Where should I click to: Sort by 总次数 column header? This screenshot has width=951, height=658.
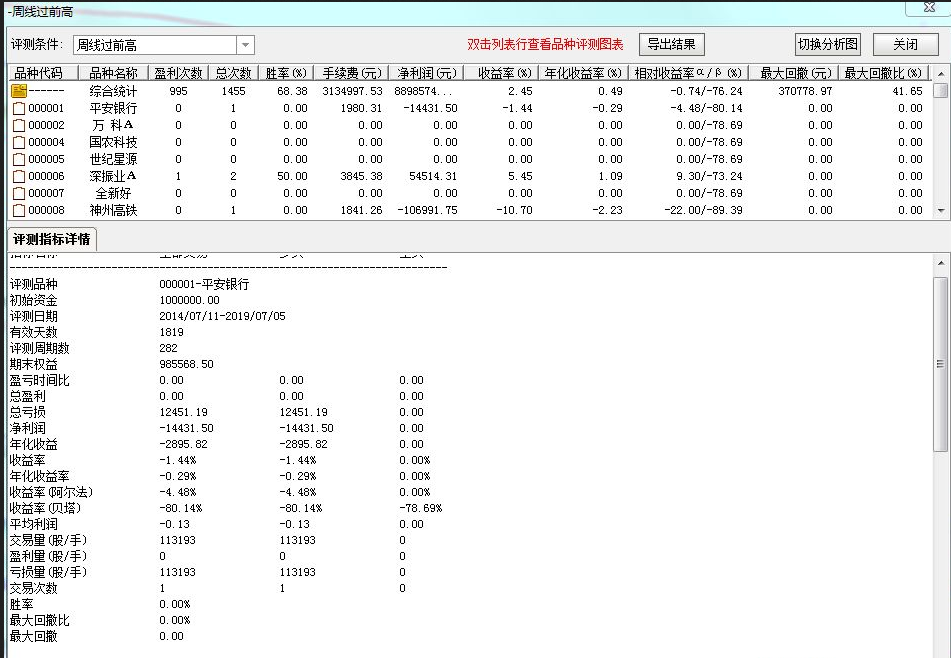(234, 73)
